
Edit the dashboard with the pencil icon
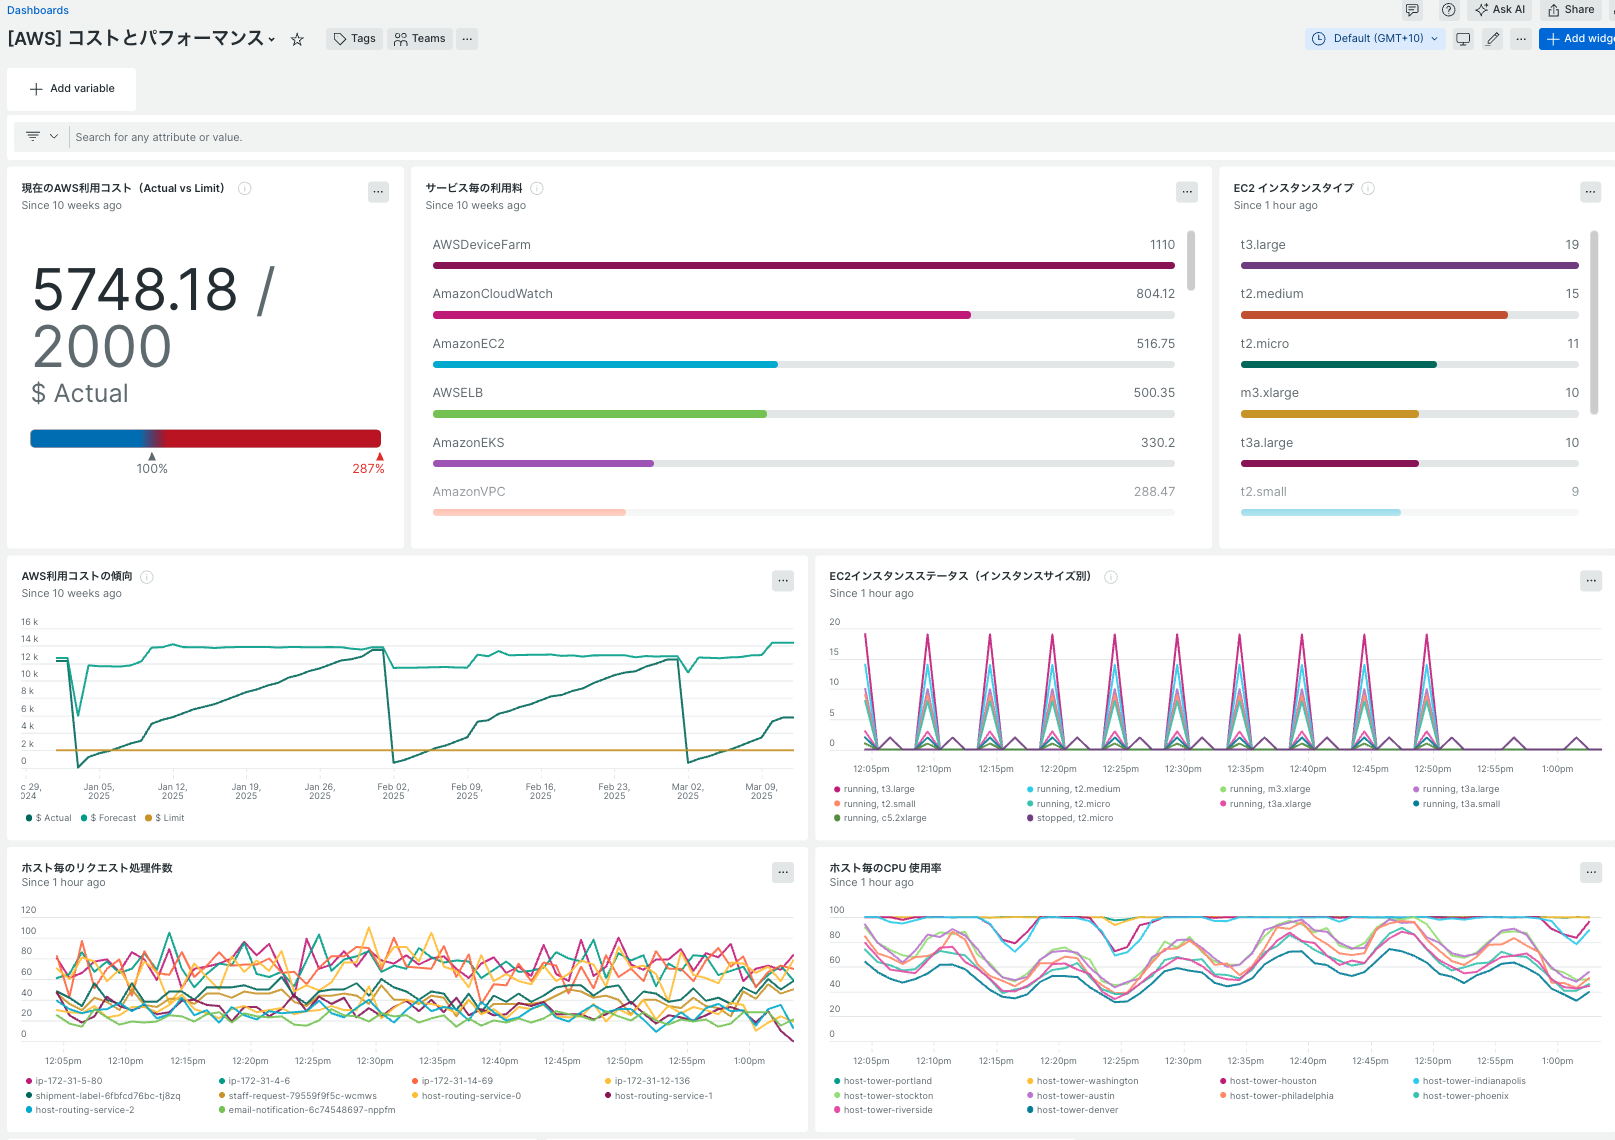[x=1492, y=39]
